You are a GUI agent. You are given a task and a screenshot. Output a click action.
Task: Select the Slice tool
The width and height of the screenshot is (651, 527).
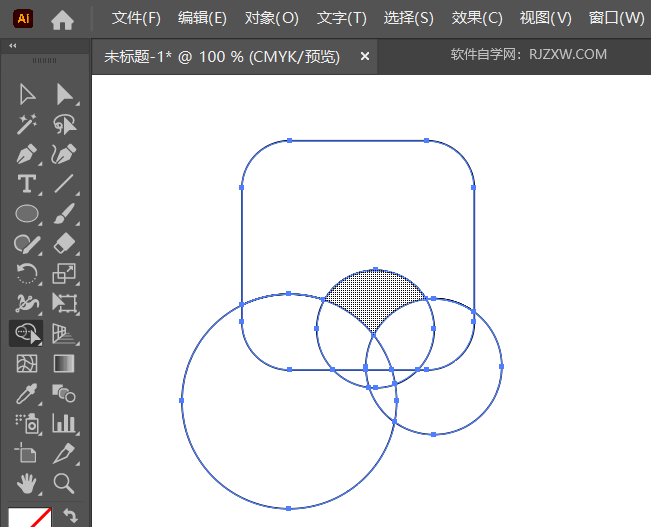coord(64,453)
